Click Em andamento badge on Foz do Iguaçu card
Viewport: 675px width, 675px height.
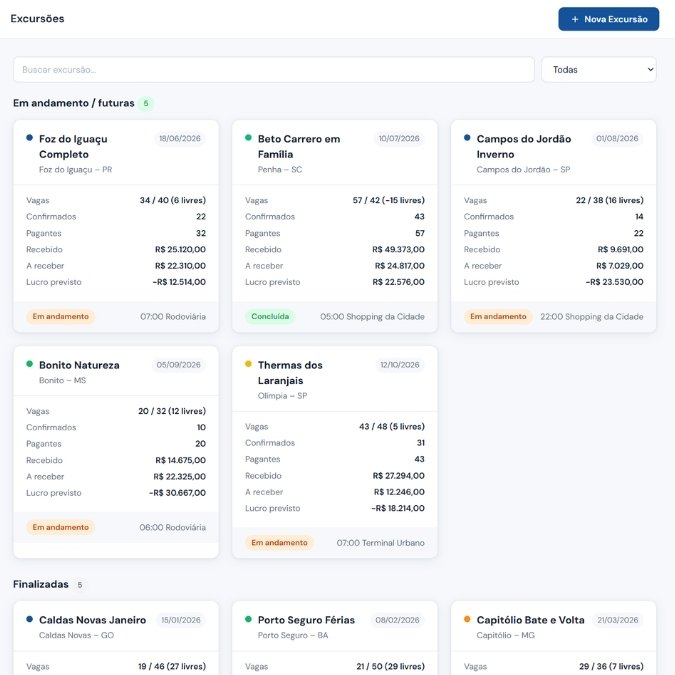point(61,316)
